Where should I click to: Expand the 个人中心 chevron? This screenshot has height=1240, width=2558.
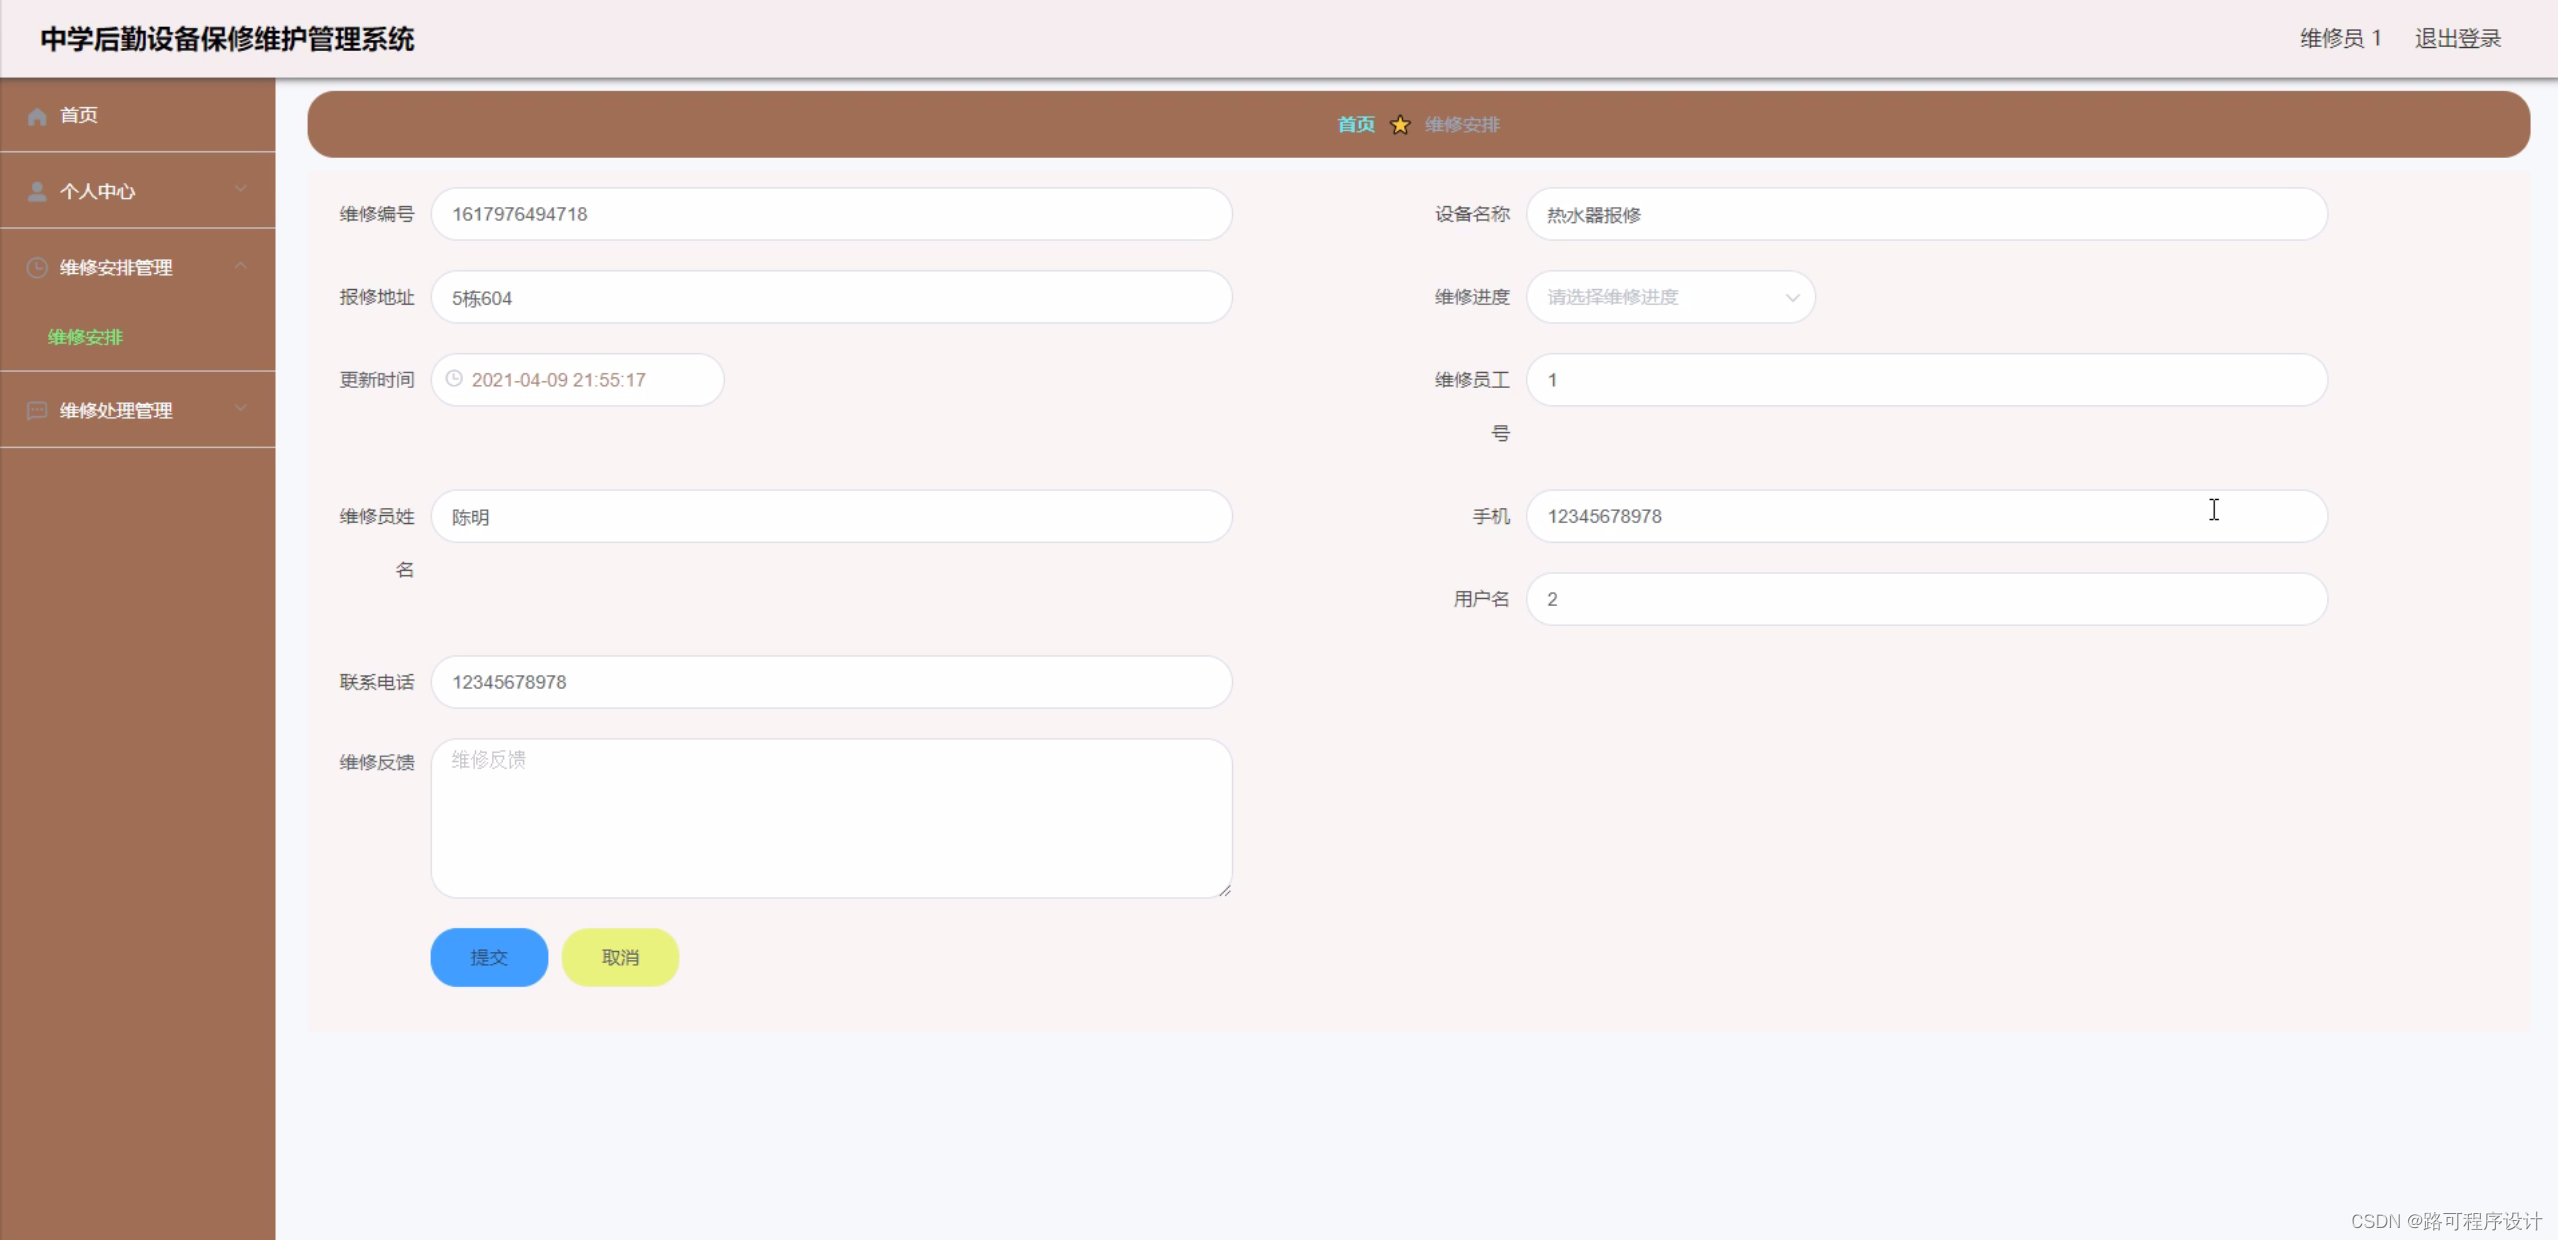coord(240,189)
